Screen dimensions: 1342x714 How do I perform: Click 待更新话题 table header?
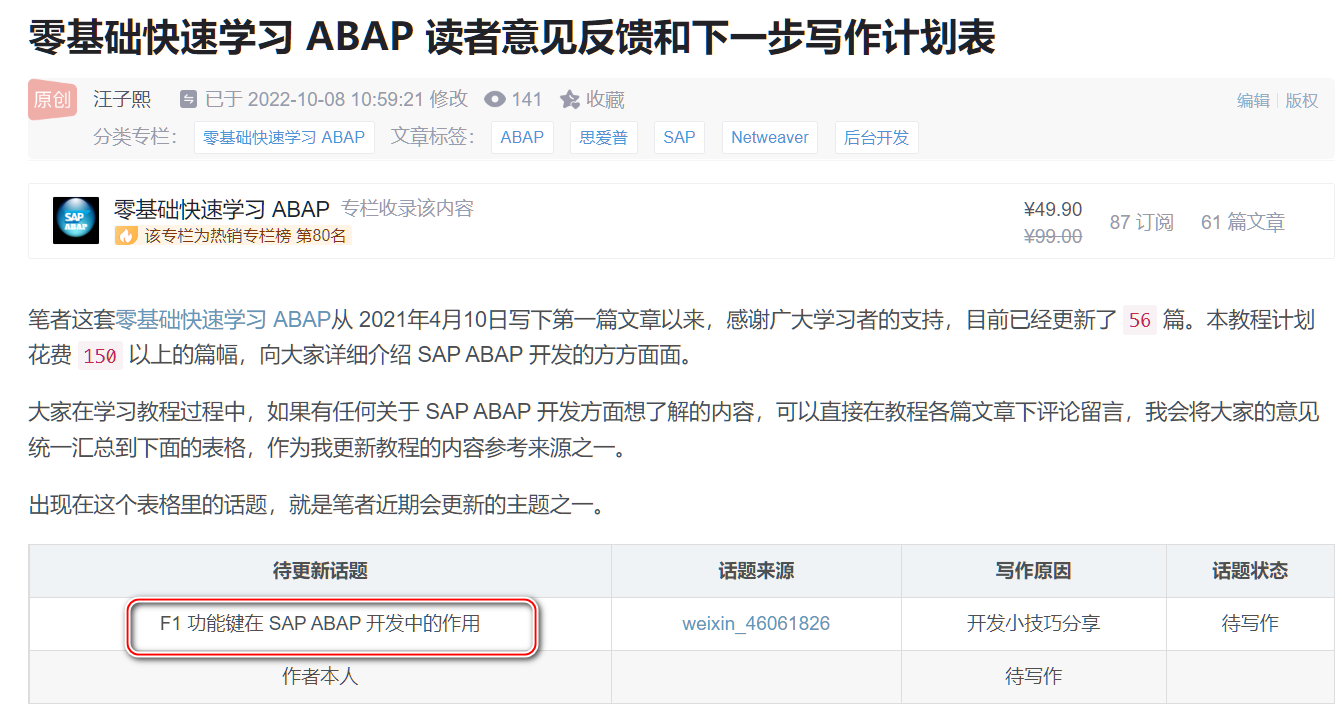tap(320, 571)
